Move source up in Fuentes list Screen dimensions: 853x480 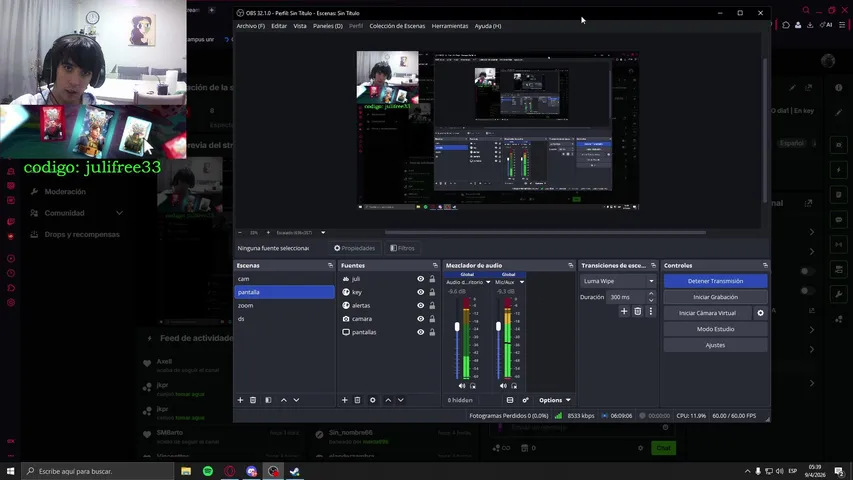pyautogui.click(x=388, y=400)
